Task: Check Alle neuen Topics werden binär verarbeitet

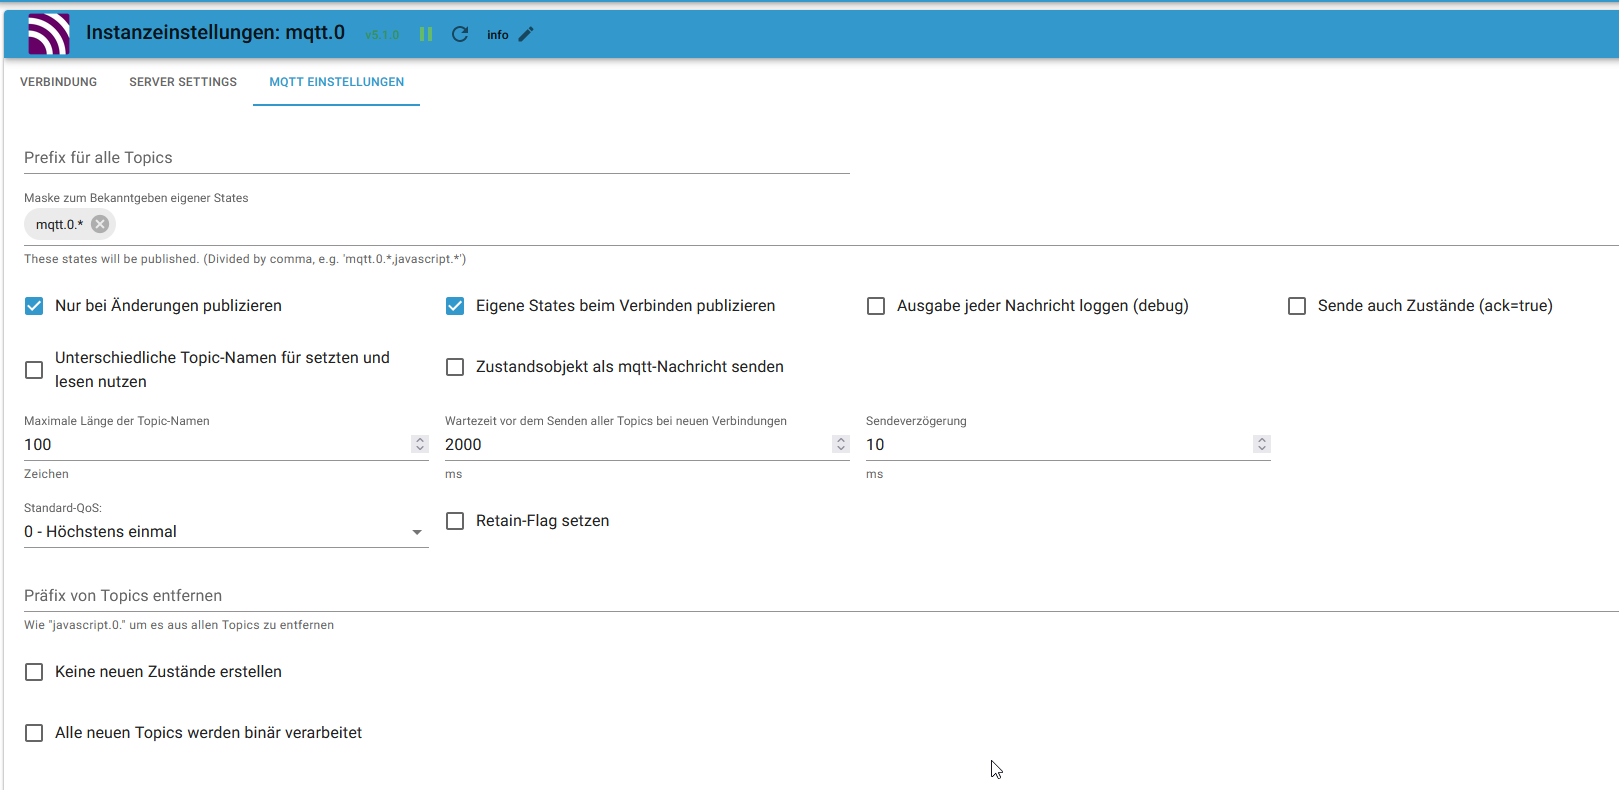Action: (34, 733)
